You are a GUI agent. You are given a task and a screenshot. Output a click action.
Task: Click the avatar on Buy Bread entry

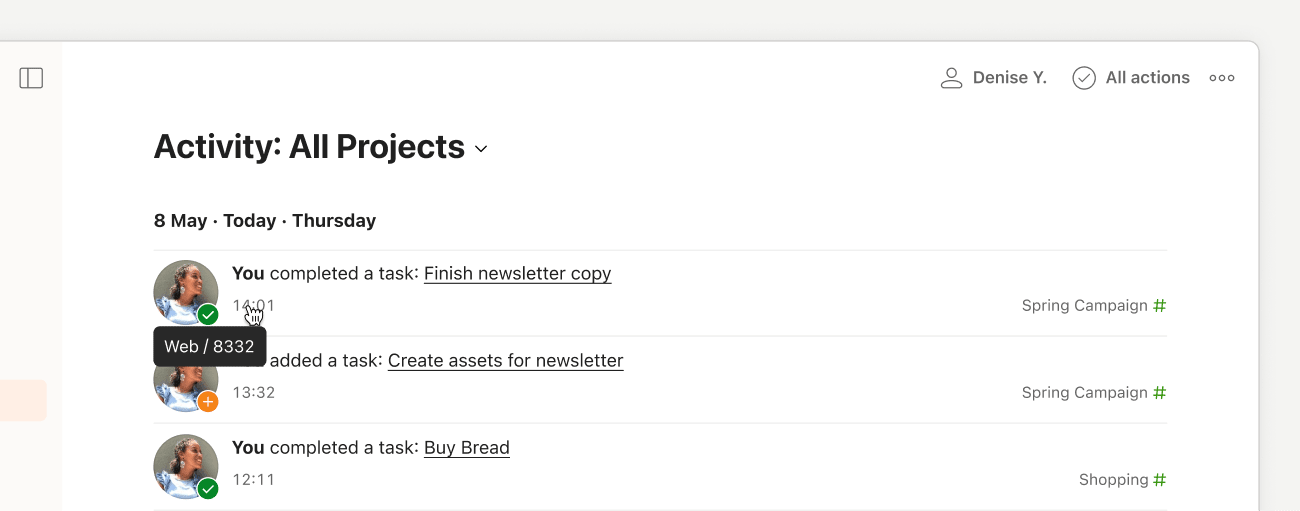184,465
